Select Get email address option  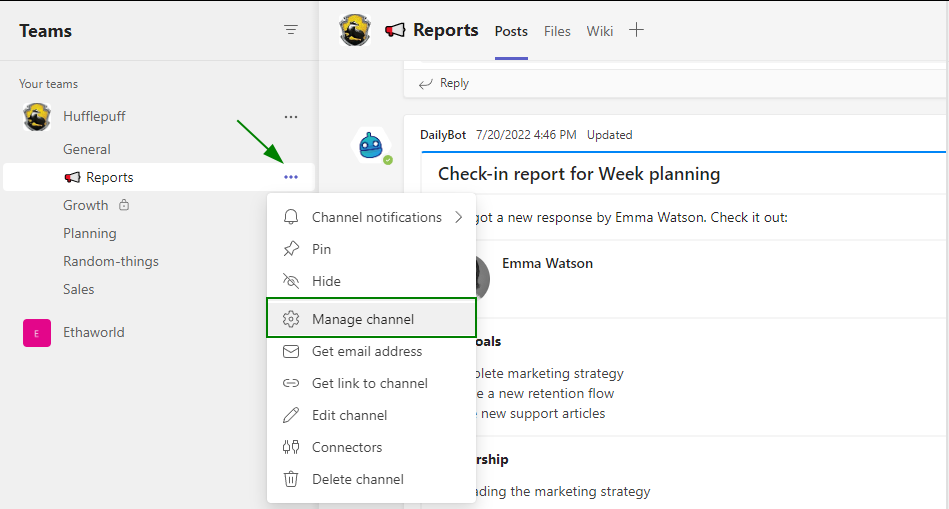(372, 351)
